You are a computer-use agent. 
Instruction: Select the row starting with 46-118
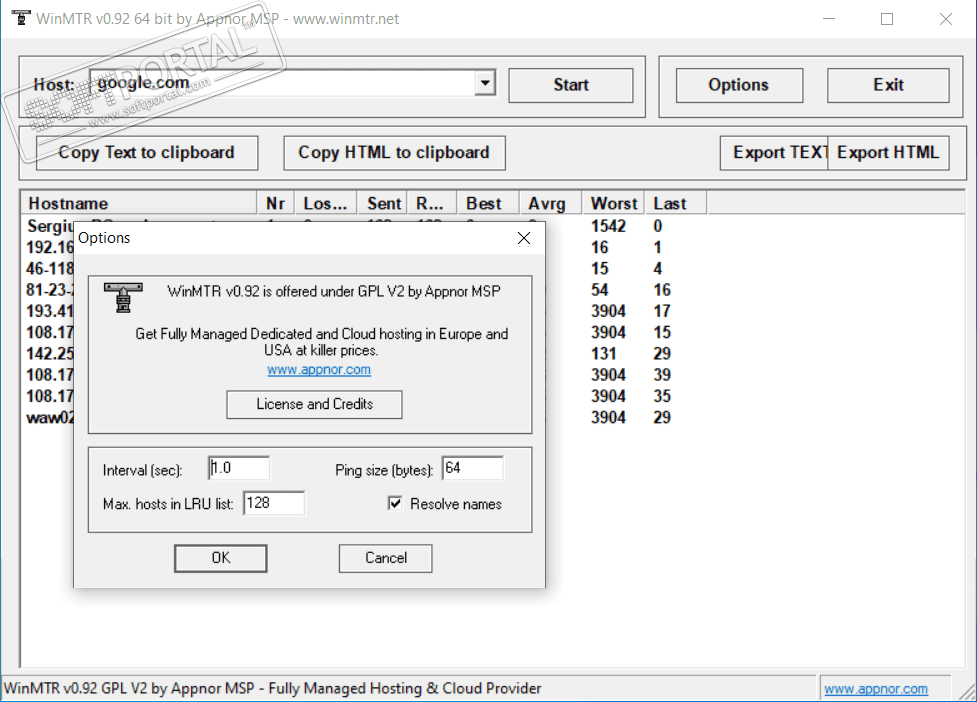coord(49,268)
